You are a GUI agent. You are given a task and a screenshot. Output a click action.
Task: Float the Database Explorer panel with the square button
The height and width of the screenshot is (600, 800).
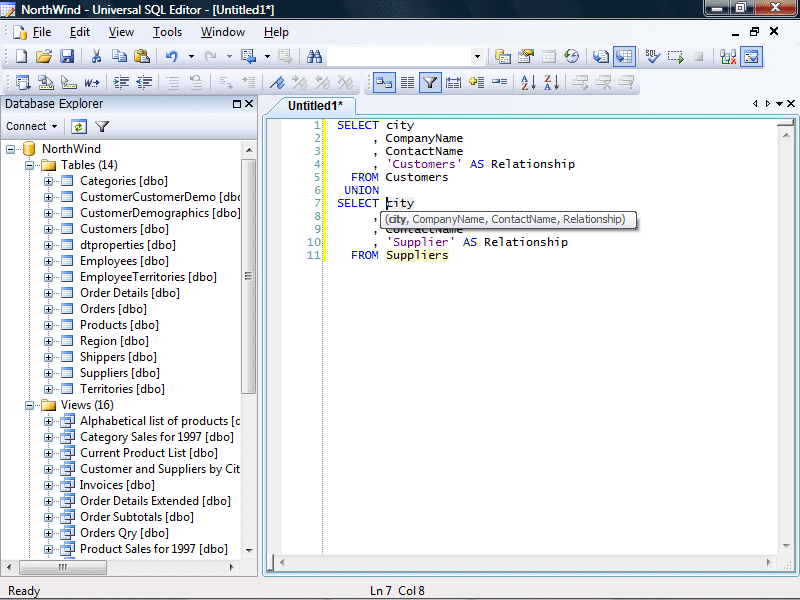click(x=237, y=104)
